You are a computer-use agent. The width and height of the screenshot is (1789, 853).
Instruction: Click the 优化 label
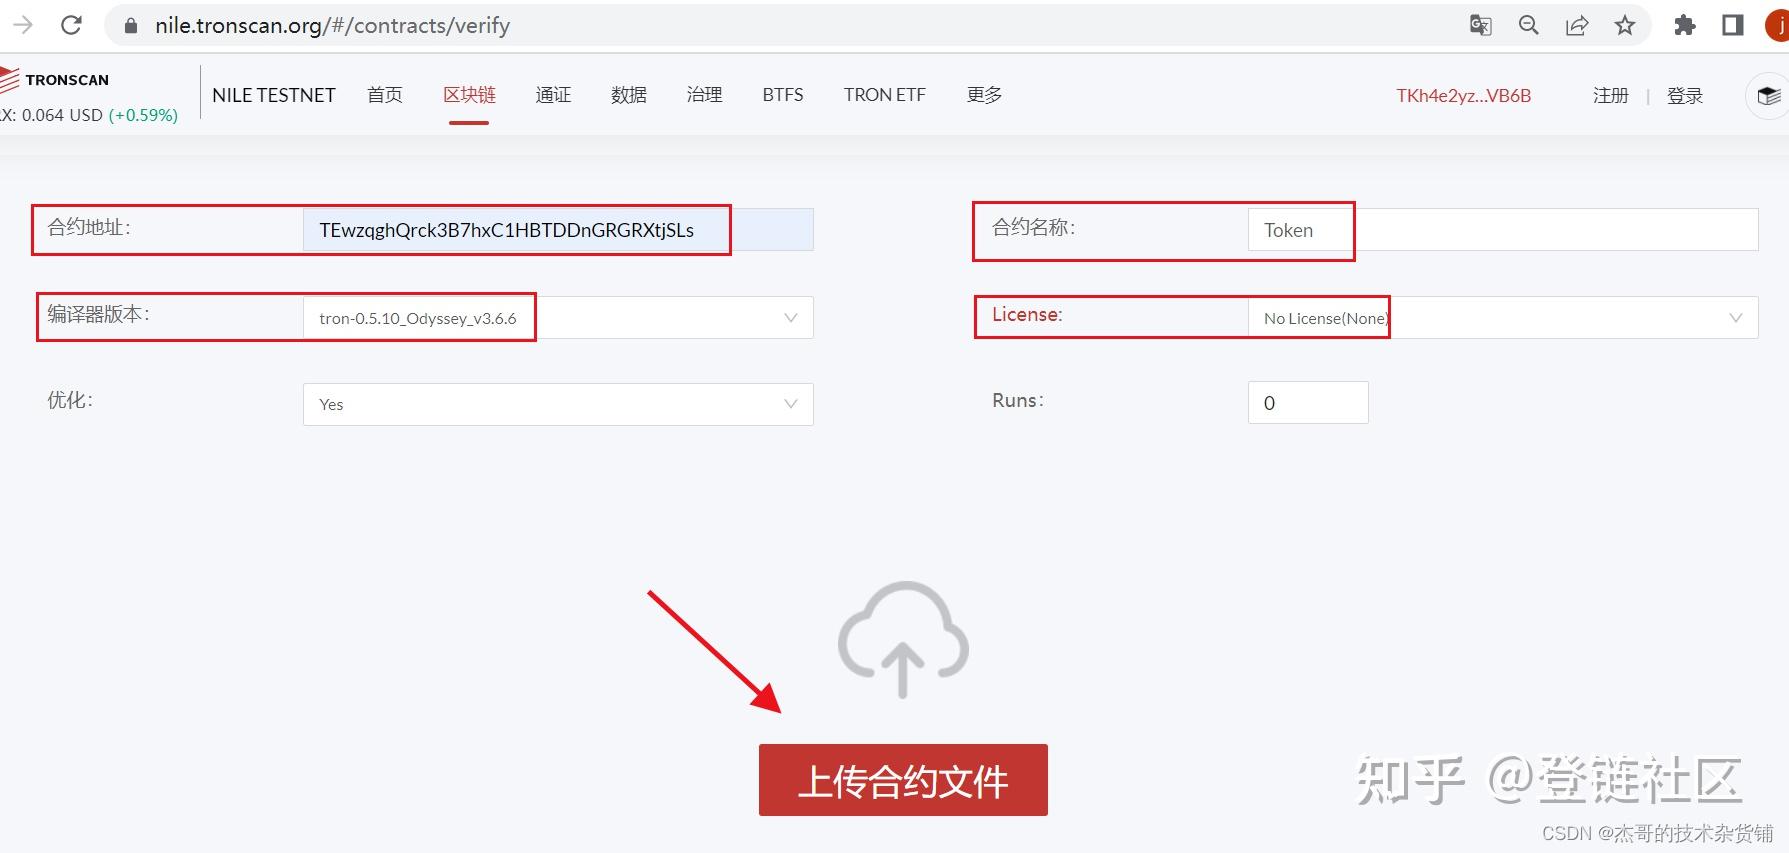pos(70,400)
